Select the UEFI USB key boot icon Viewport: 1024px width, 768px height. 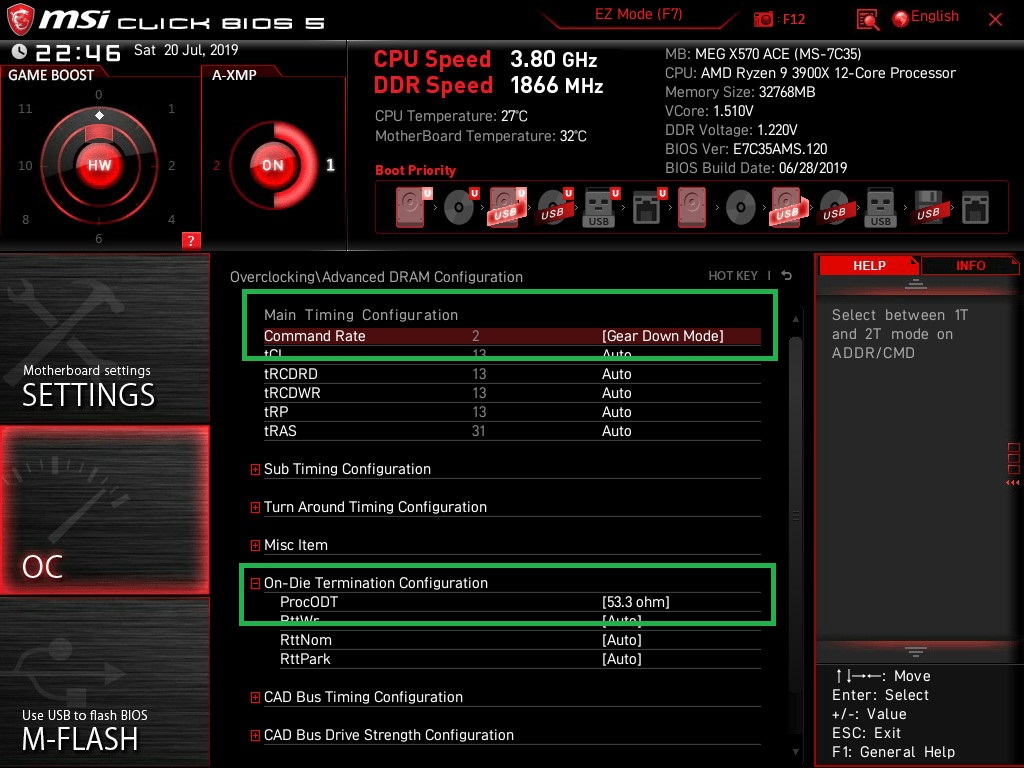(x=600, y=207)
